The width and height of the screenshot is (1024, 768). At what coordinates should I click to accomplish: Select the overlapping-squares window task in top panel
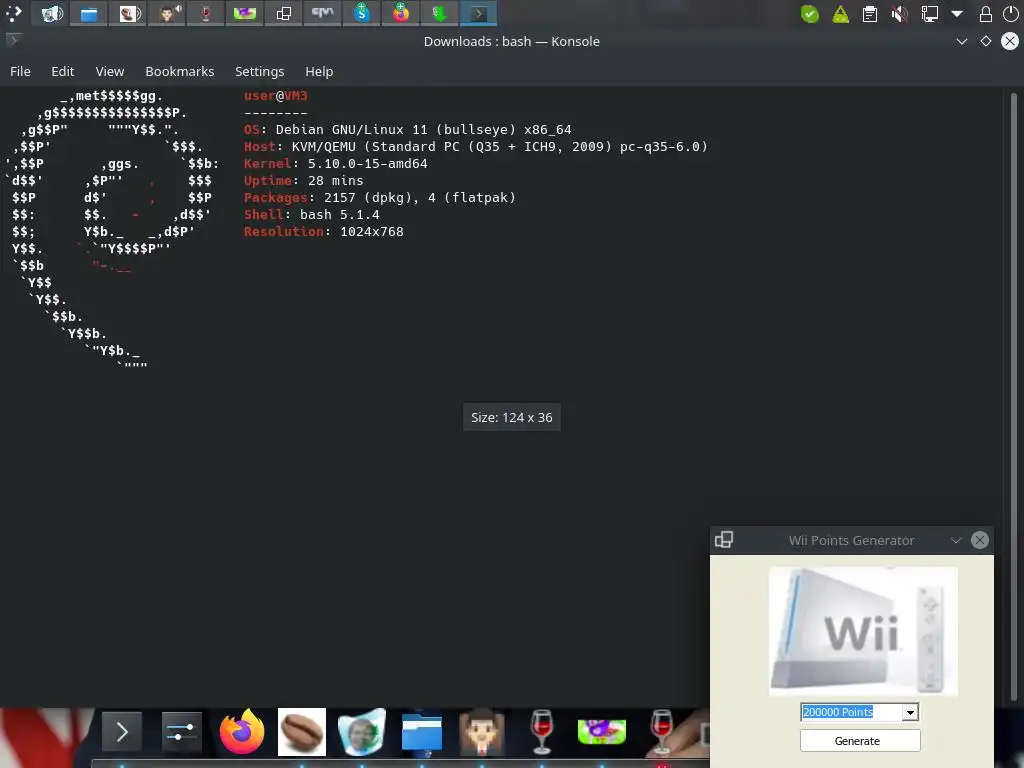[284, 14]
